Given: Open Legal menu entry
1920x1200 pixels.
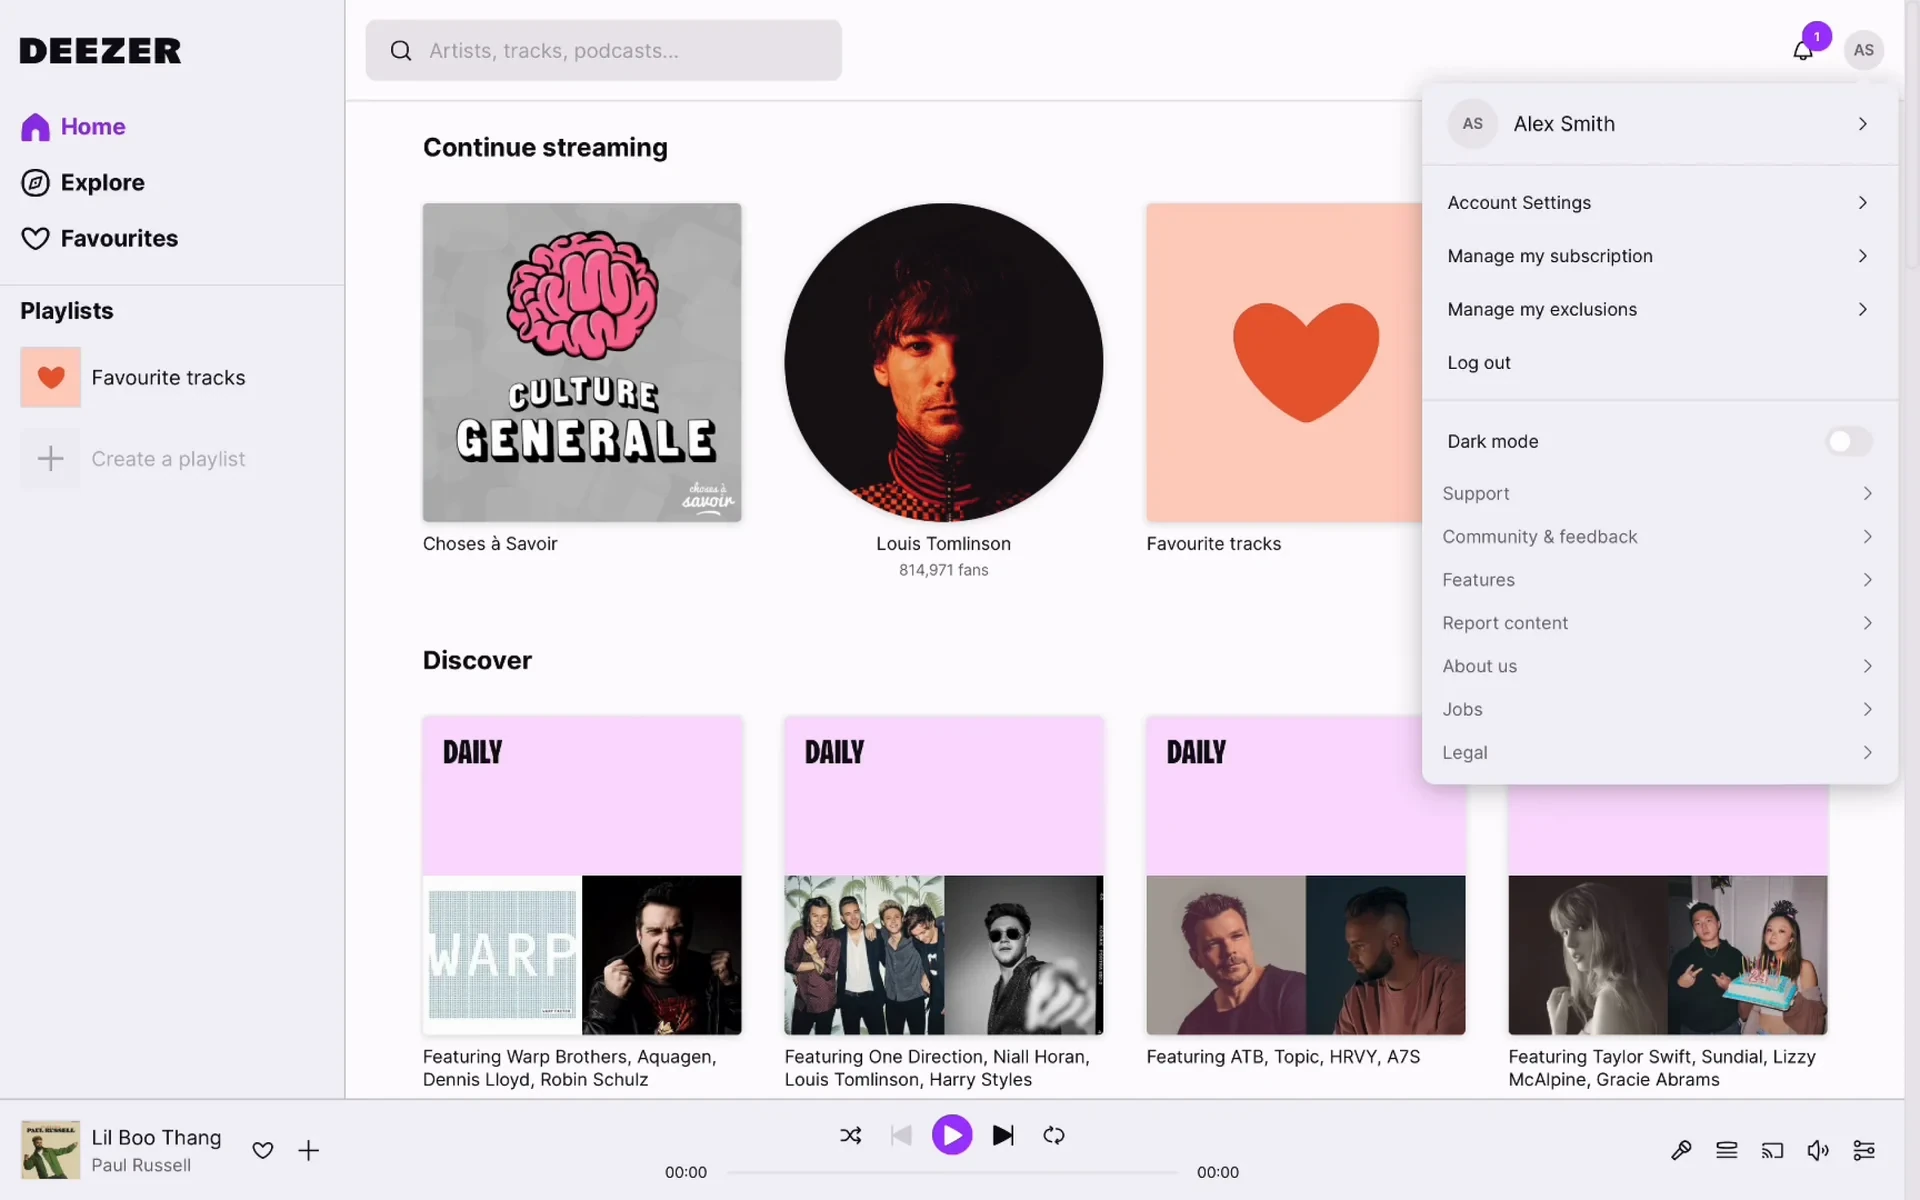Looking at the screenshot, I should tap(1660, 752).
